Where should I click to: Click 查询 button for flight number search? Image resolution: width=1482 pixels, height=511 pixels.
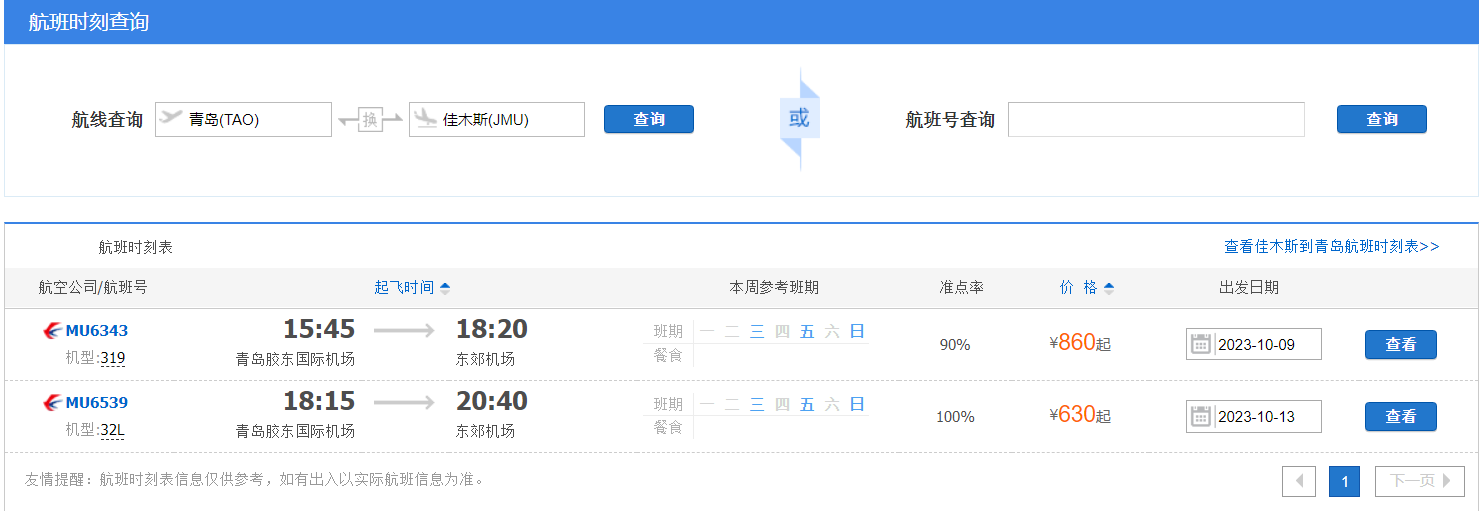pyautogui.click(x=1382, y=119)
